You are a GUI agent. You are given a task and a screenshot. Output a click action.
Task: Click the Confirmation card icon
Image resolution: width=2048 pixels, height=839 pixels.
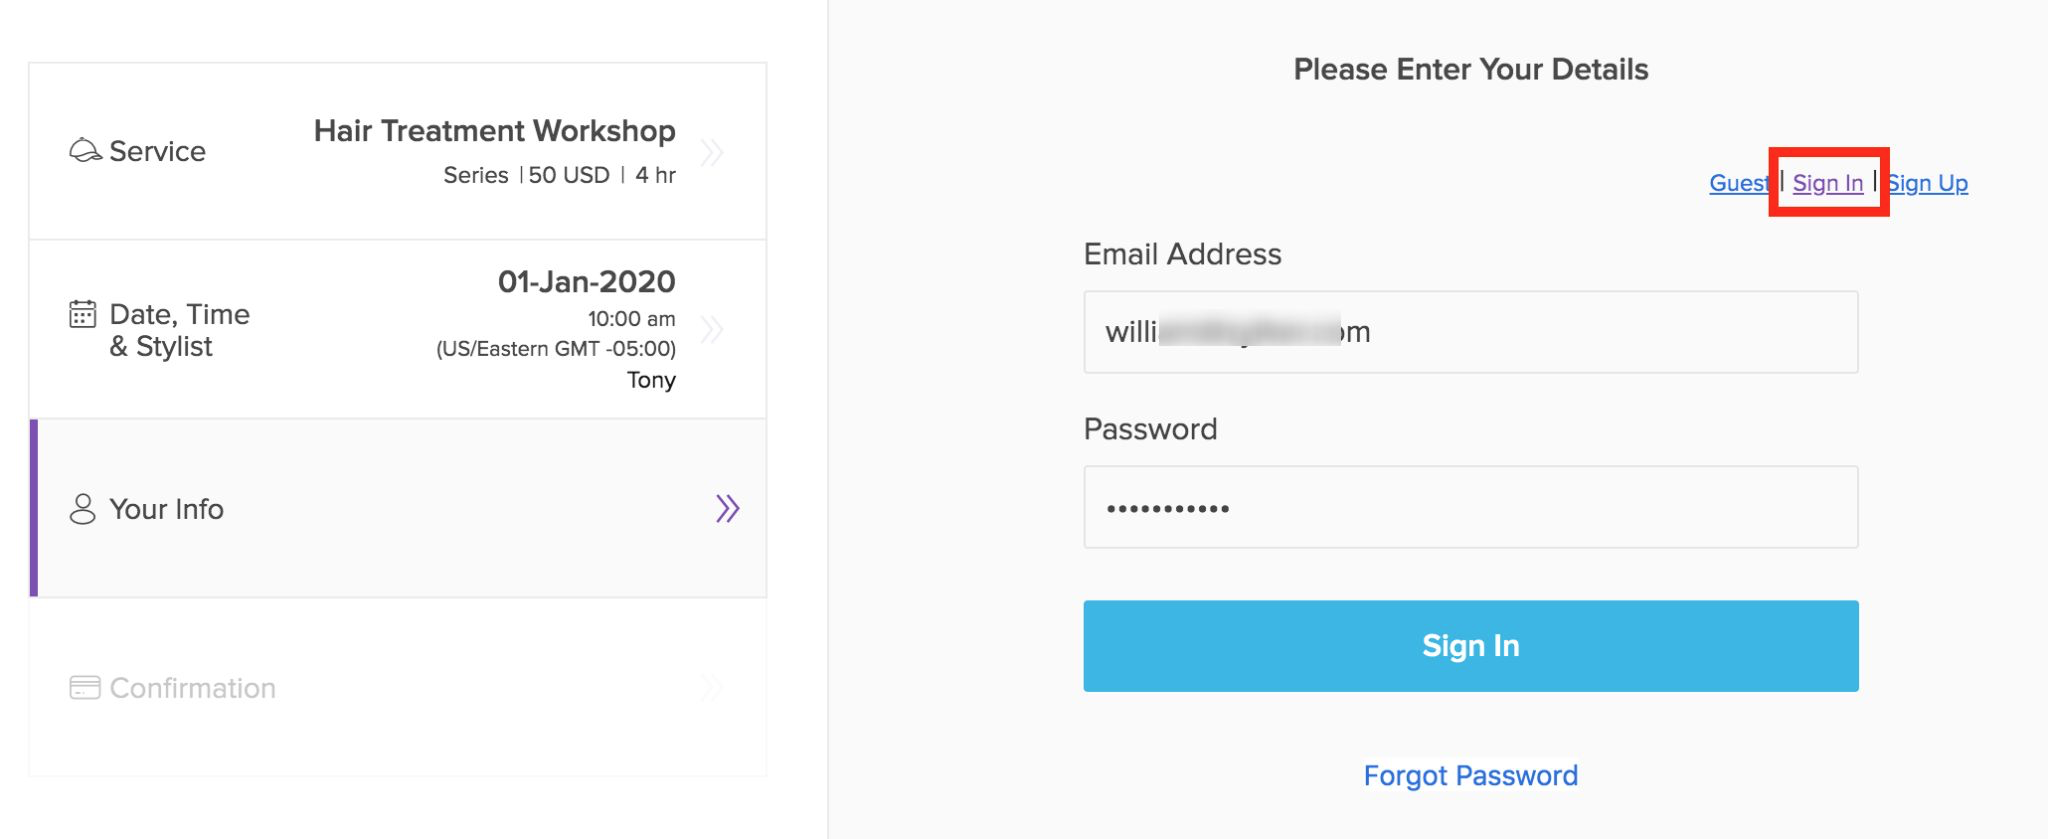click(x=85, y=688)
